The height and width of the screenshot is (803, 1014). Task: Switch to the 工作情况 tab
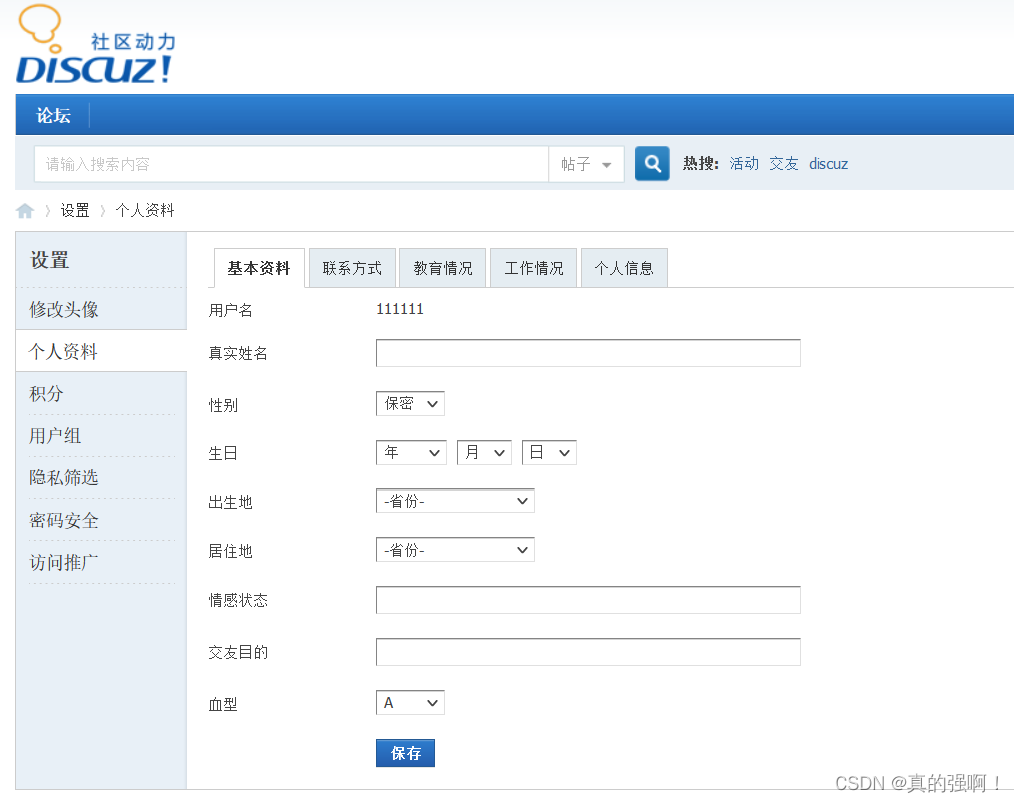[x=533, y=267]
